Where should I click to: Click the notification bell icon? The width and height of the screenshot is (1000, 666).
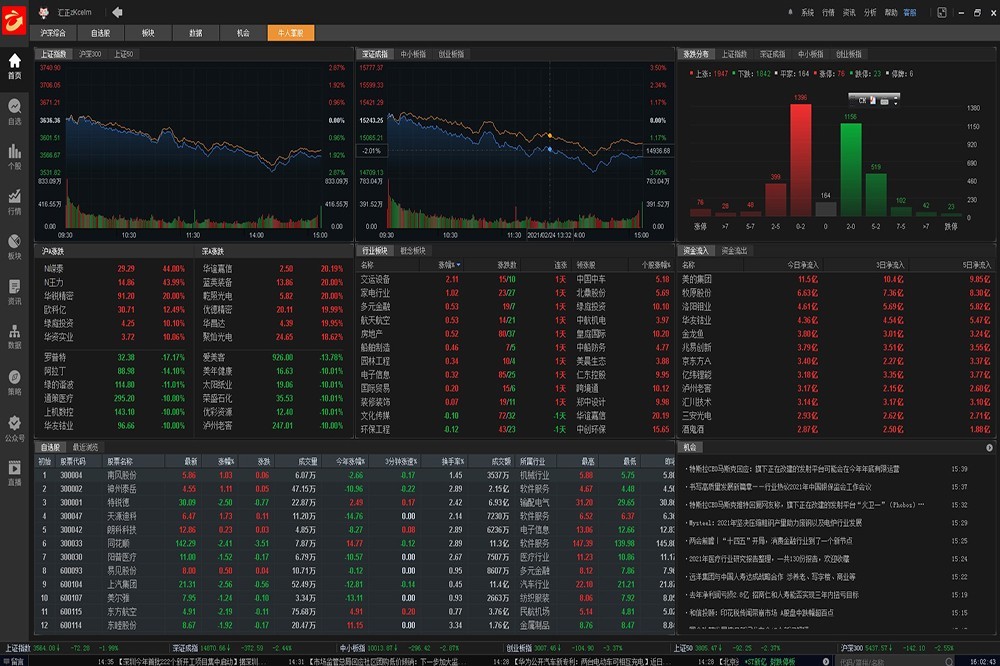pos(790,12)
